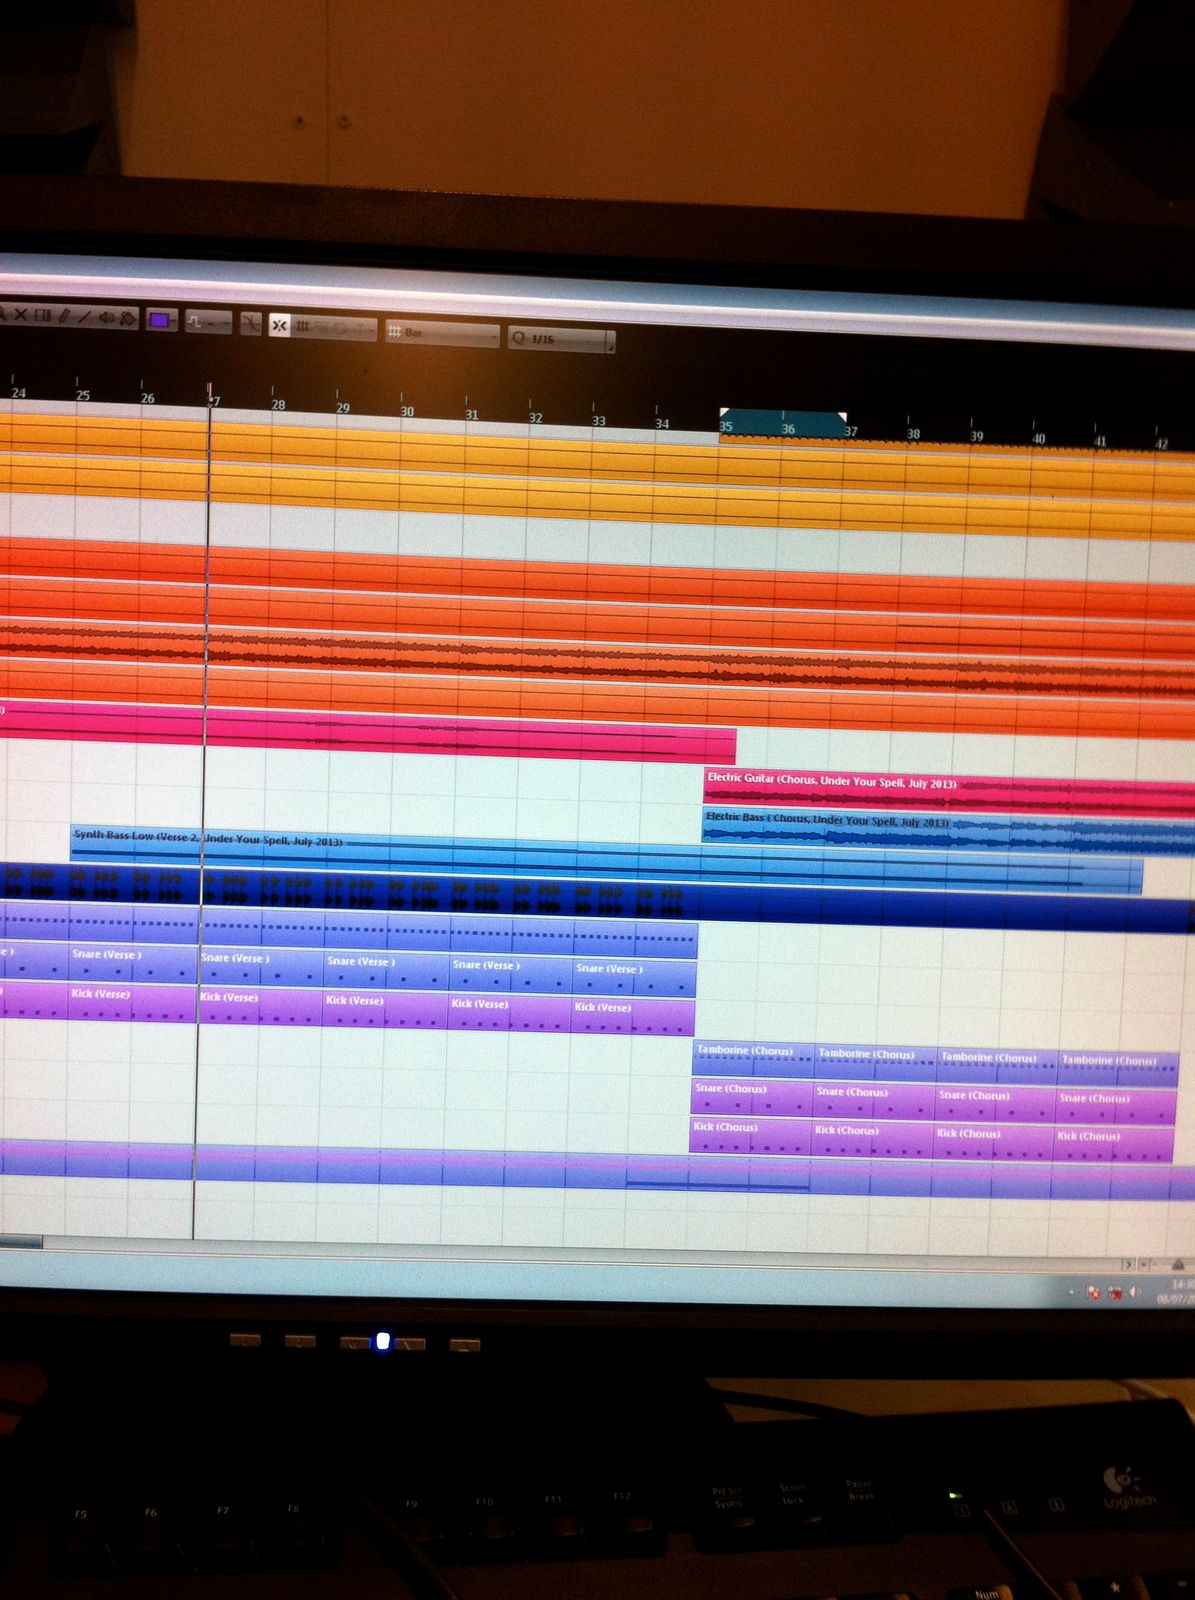Click the Snap to Zero Crossing icon

pos(250,324)
